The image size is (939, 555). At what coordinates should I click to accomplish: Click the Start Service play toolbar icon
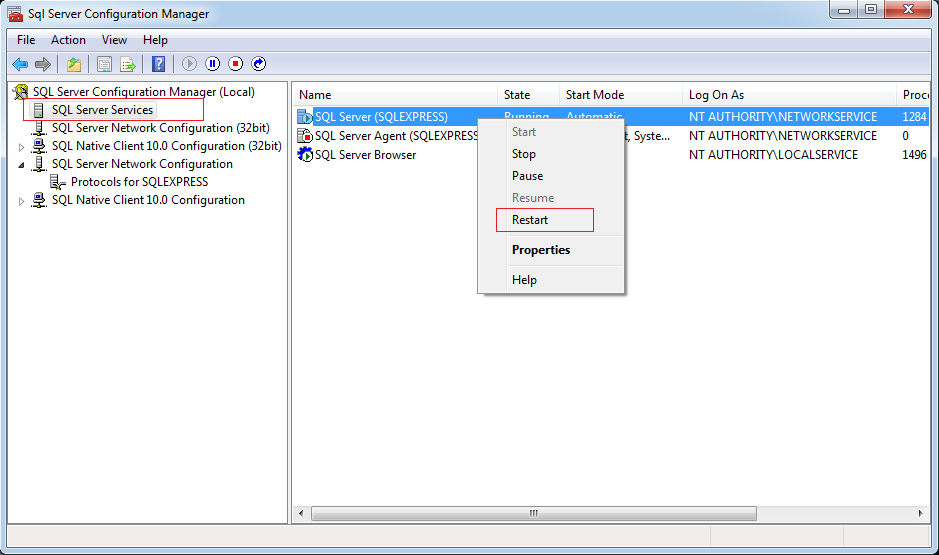(189, 63)
